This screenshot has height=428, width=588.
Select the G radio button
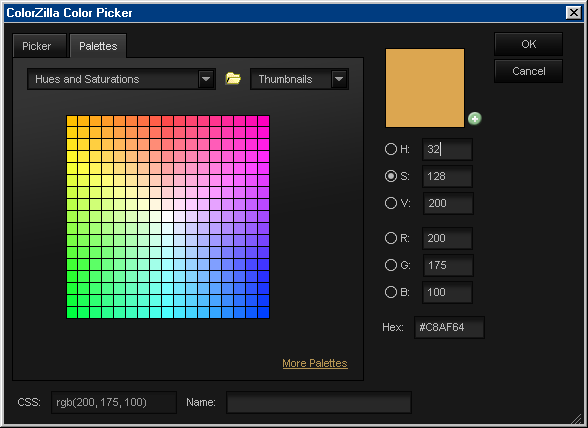391,265
